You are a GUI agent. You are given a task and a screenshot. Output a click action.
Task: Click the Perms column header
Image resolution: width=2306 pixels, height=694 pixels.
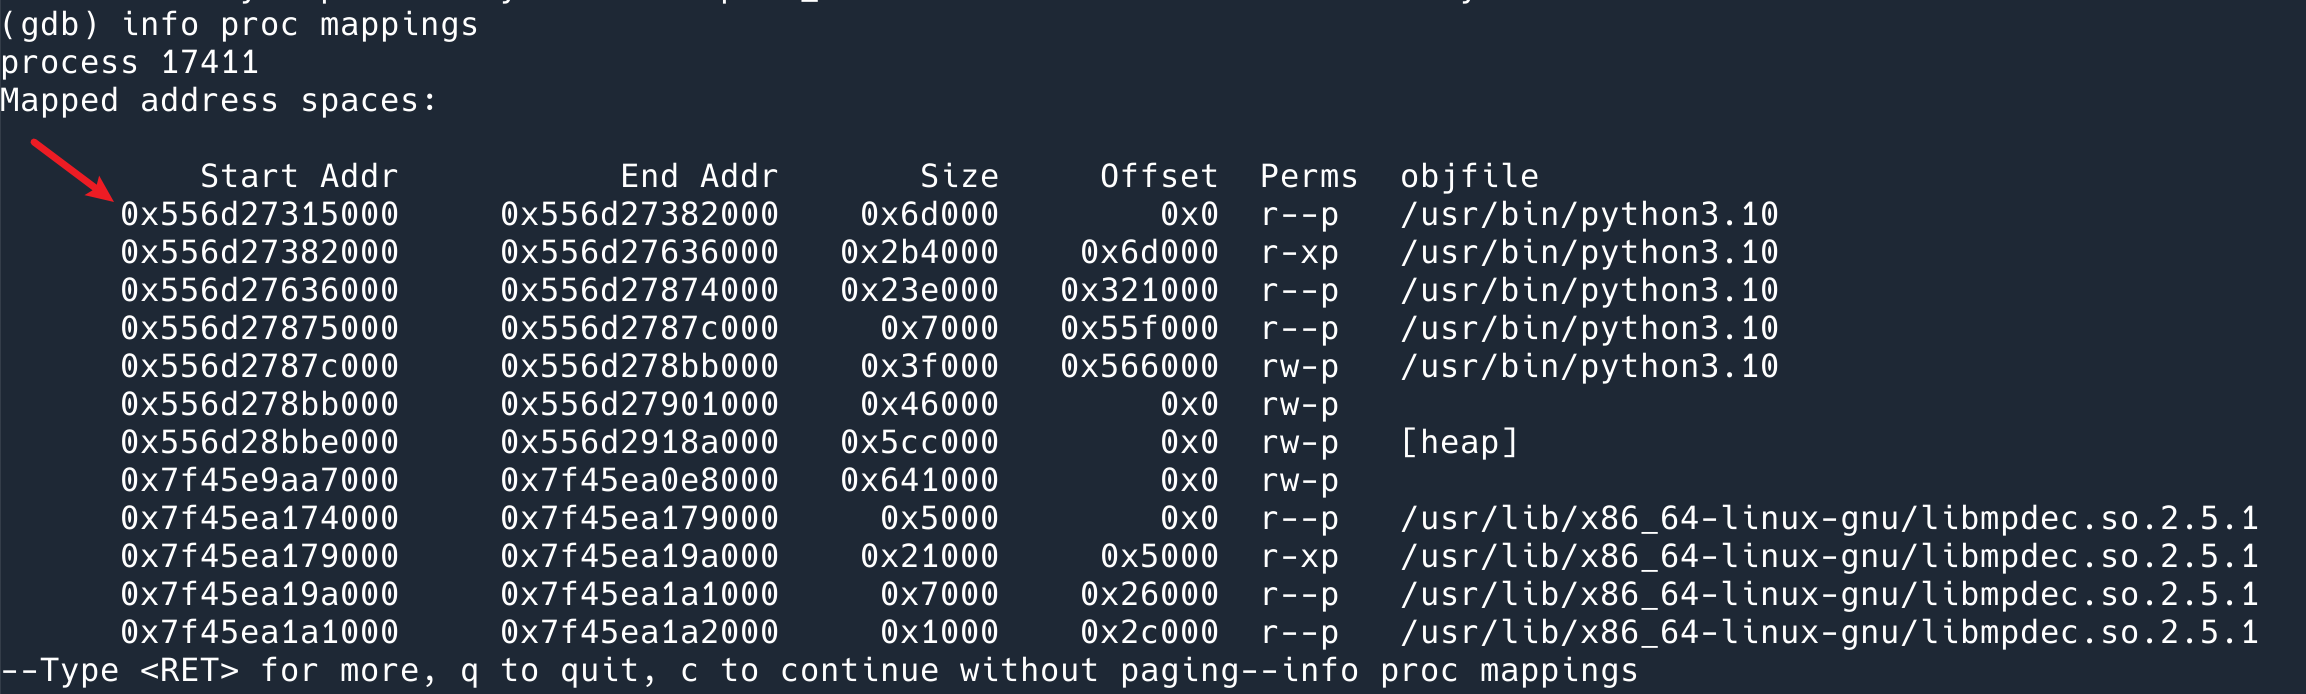pyautogui.click(x=1309, y=176)
